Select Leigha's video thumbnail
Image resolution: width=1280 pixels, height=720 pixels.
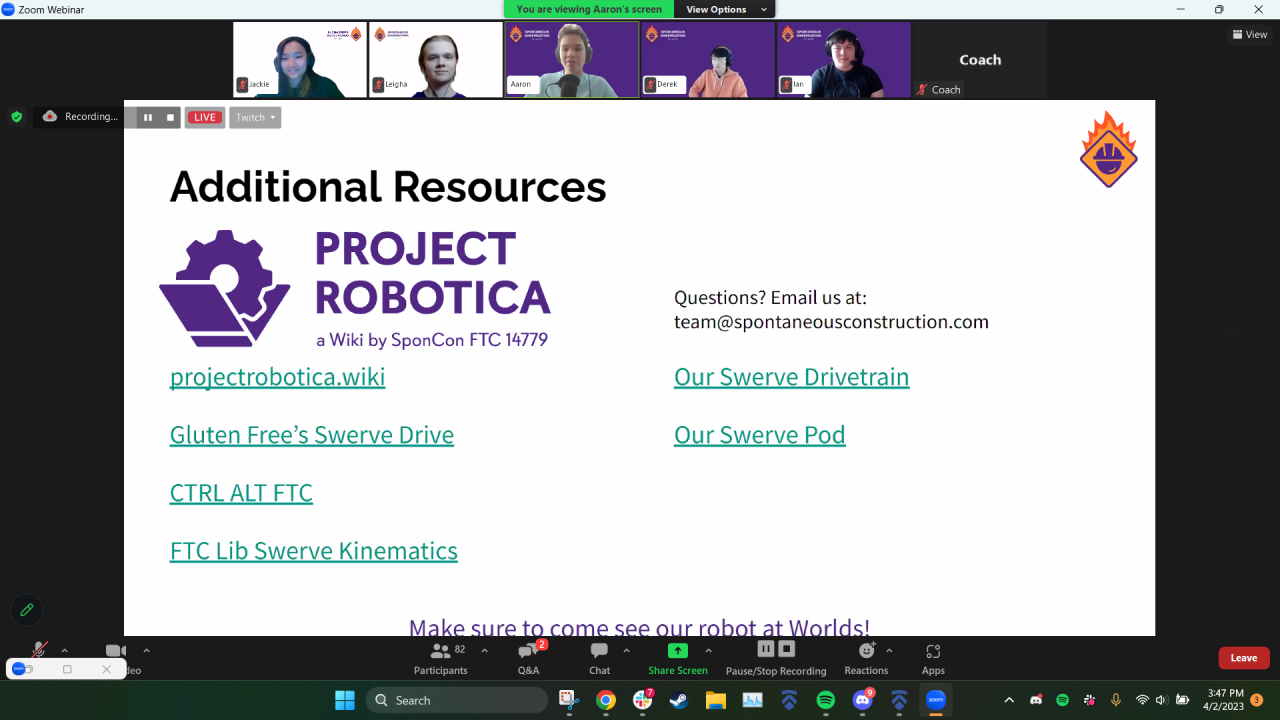(x=436, y=60)
